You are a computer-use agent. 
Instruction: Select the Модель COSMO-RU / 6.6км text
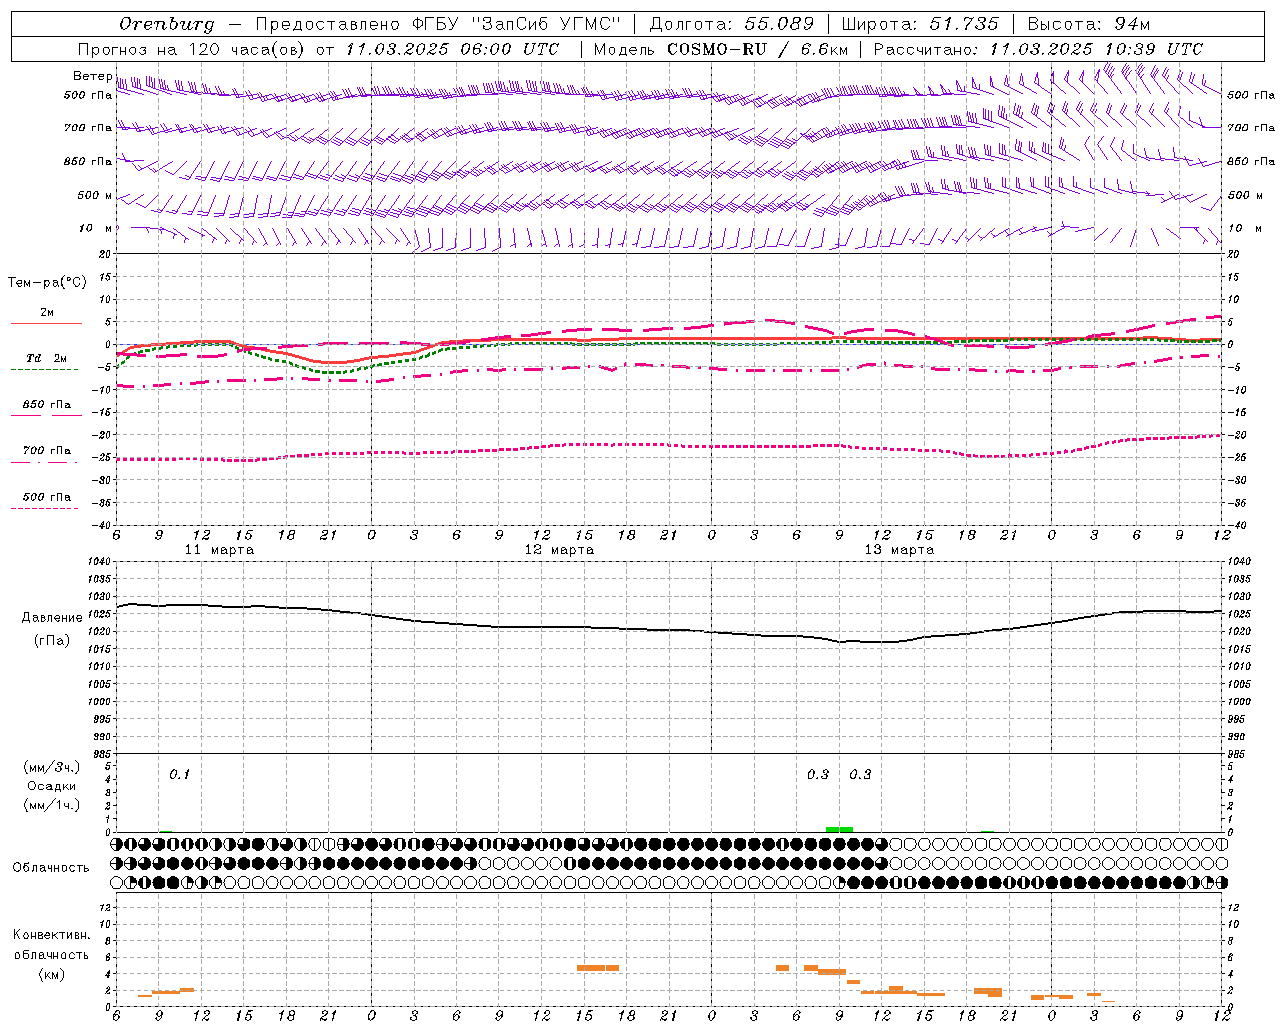coord(721,49)
